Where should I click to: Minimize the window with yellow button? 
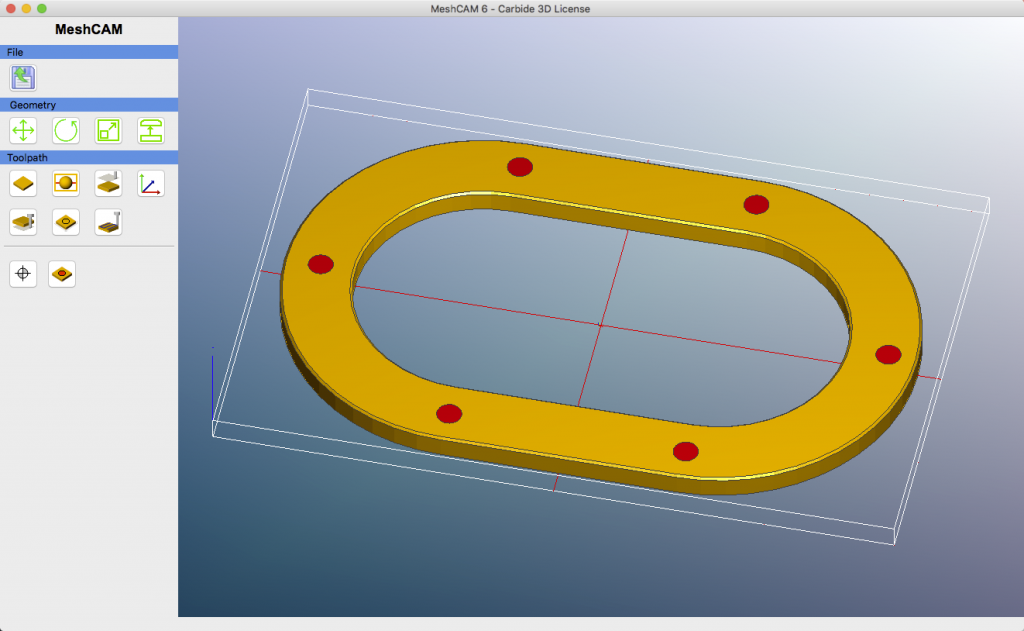(x=26, y=8)
